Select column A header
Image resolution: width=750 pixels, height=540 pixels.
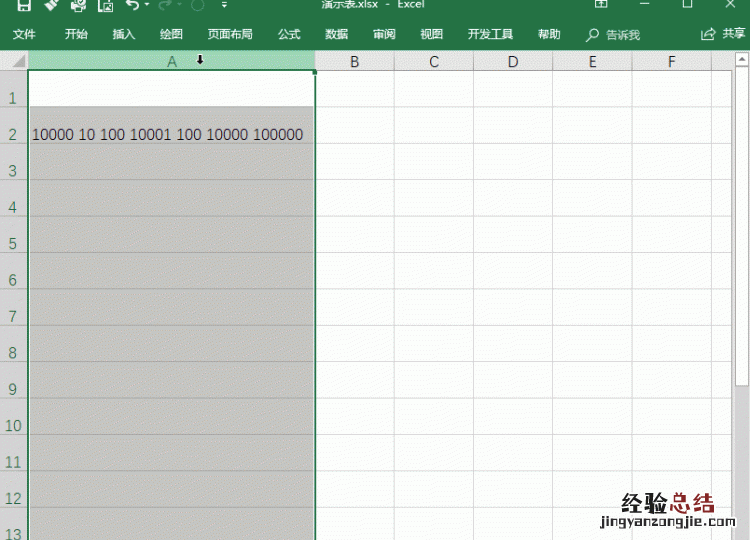click(x=172, y=61)
